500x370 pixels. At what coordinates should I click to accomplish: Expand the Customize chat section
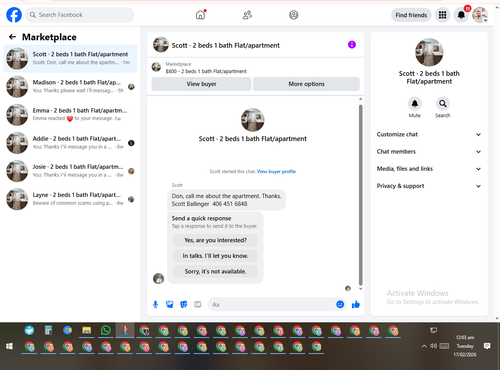pos(429,134)
